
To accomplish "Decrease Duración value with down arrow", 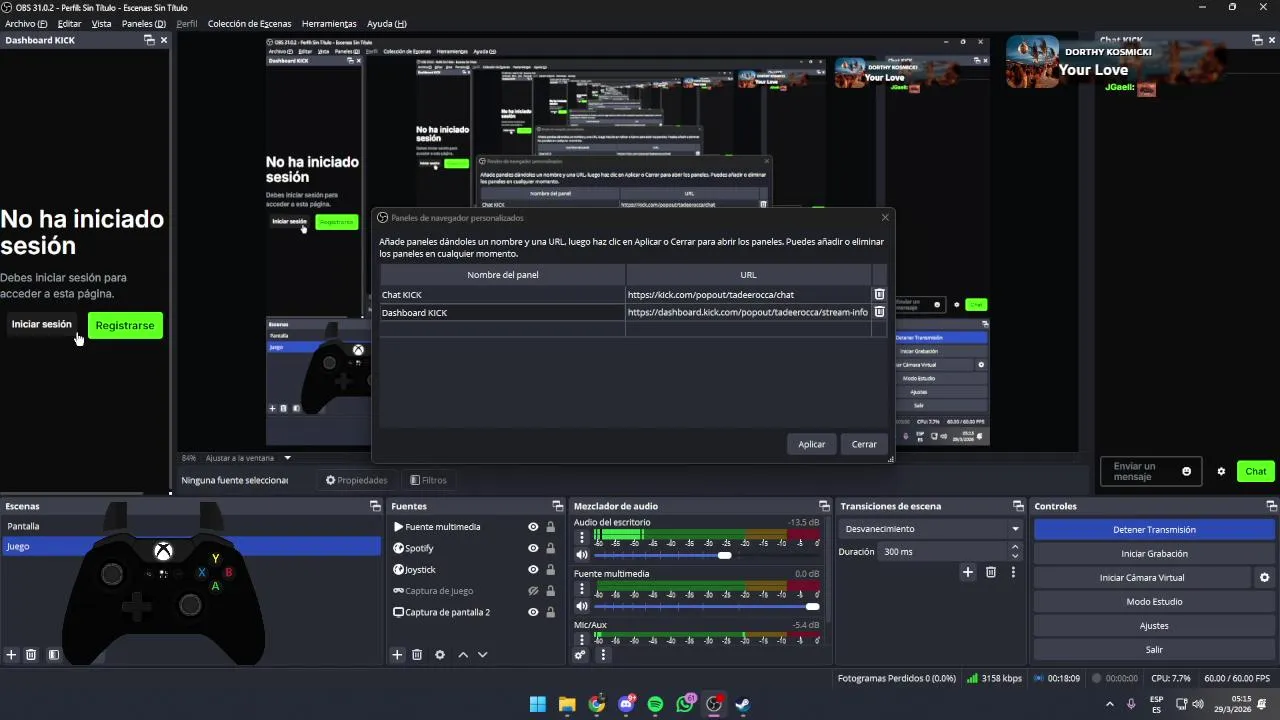I will click(x=1015, y=556).
